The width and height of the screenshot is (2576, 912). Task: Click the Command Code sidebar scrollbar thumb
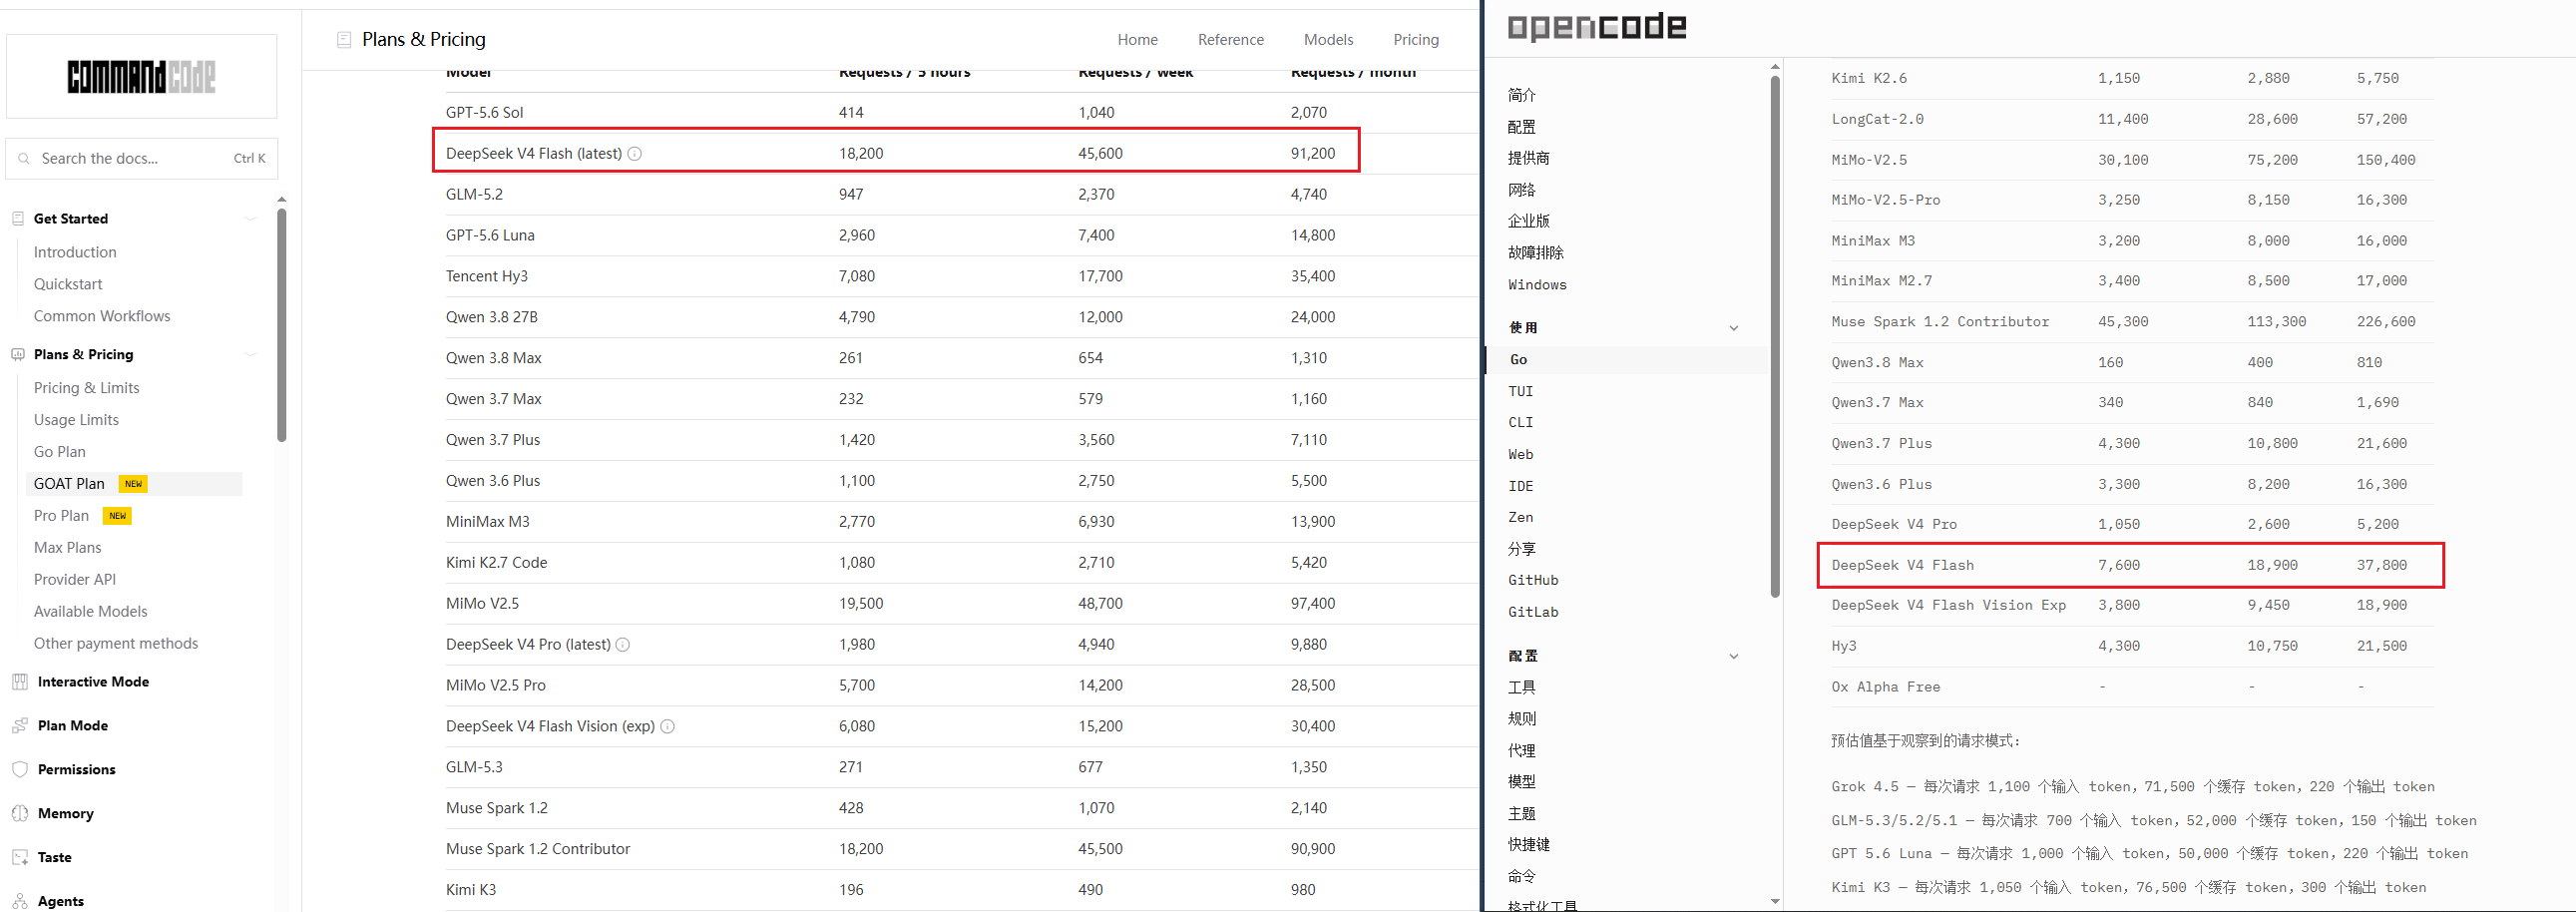(282, 325)
